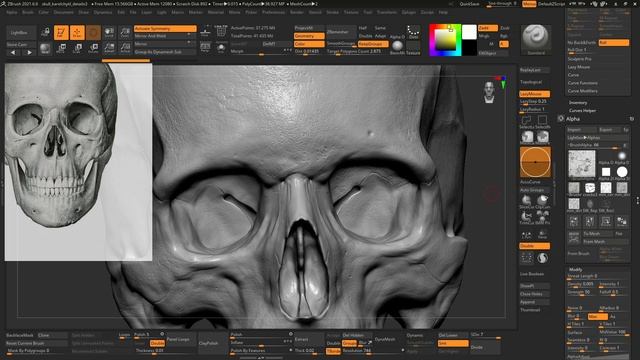Open the Help menu
The height and width of the screenshot is (360, 640).
click(443, 12)
